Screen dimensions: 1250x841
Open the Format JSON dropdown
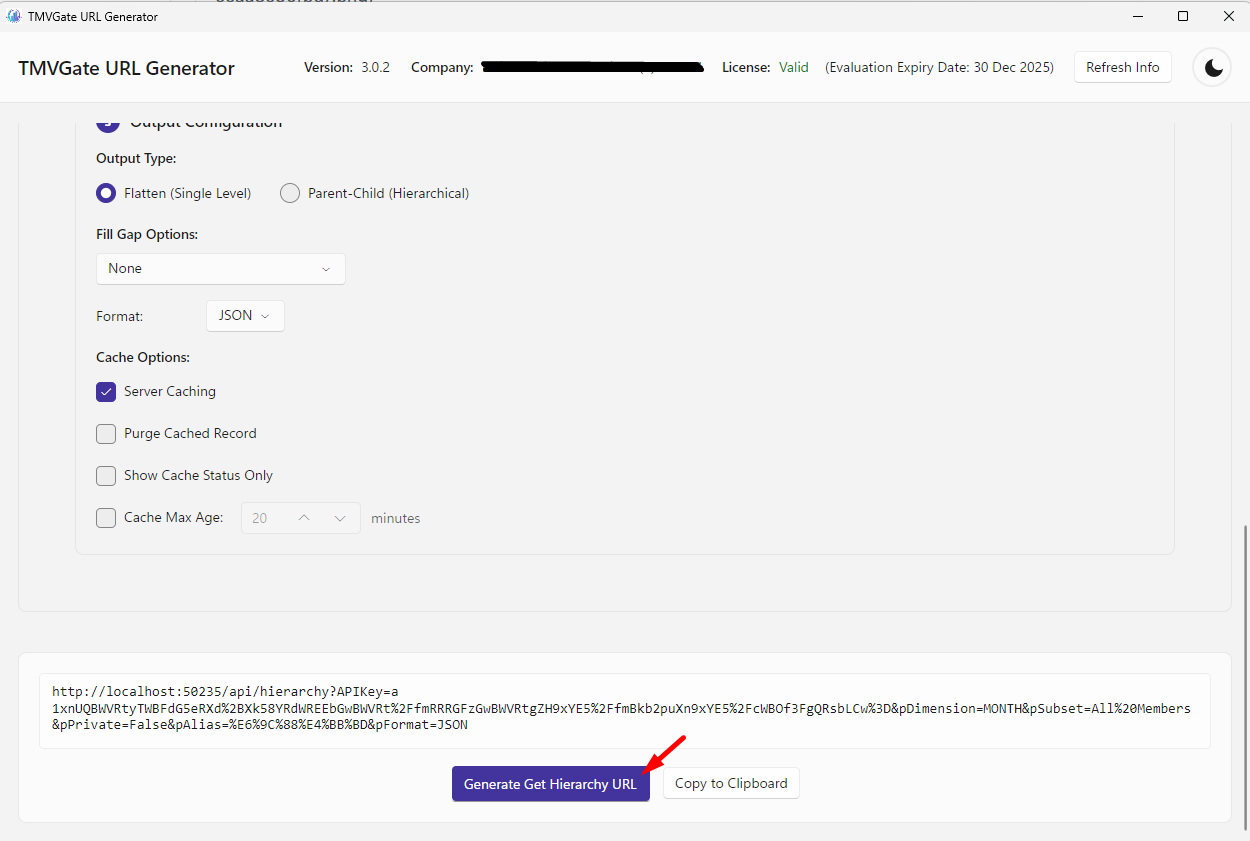(x=245, y=315)
